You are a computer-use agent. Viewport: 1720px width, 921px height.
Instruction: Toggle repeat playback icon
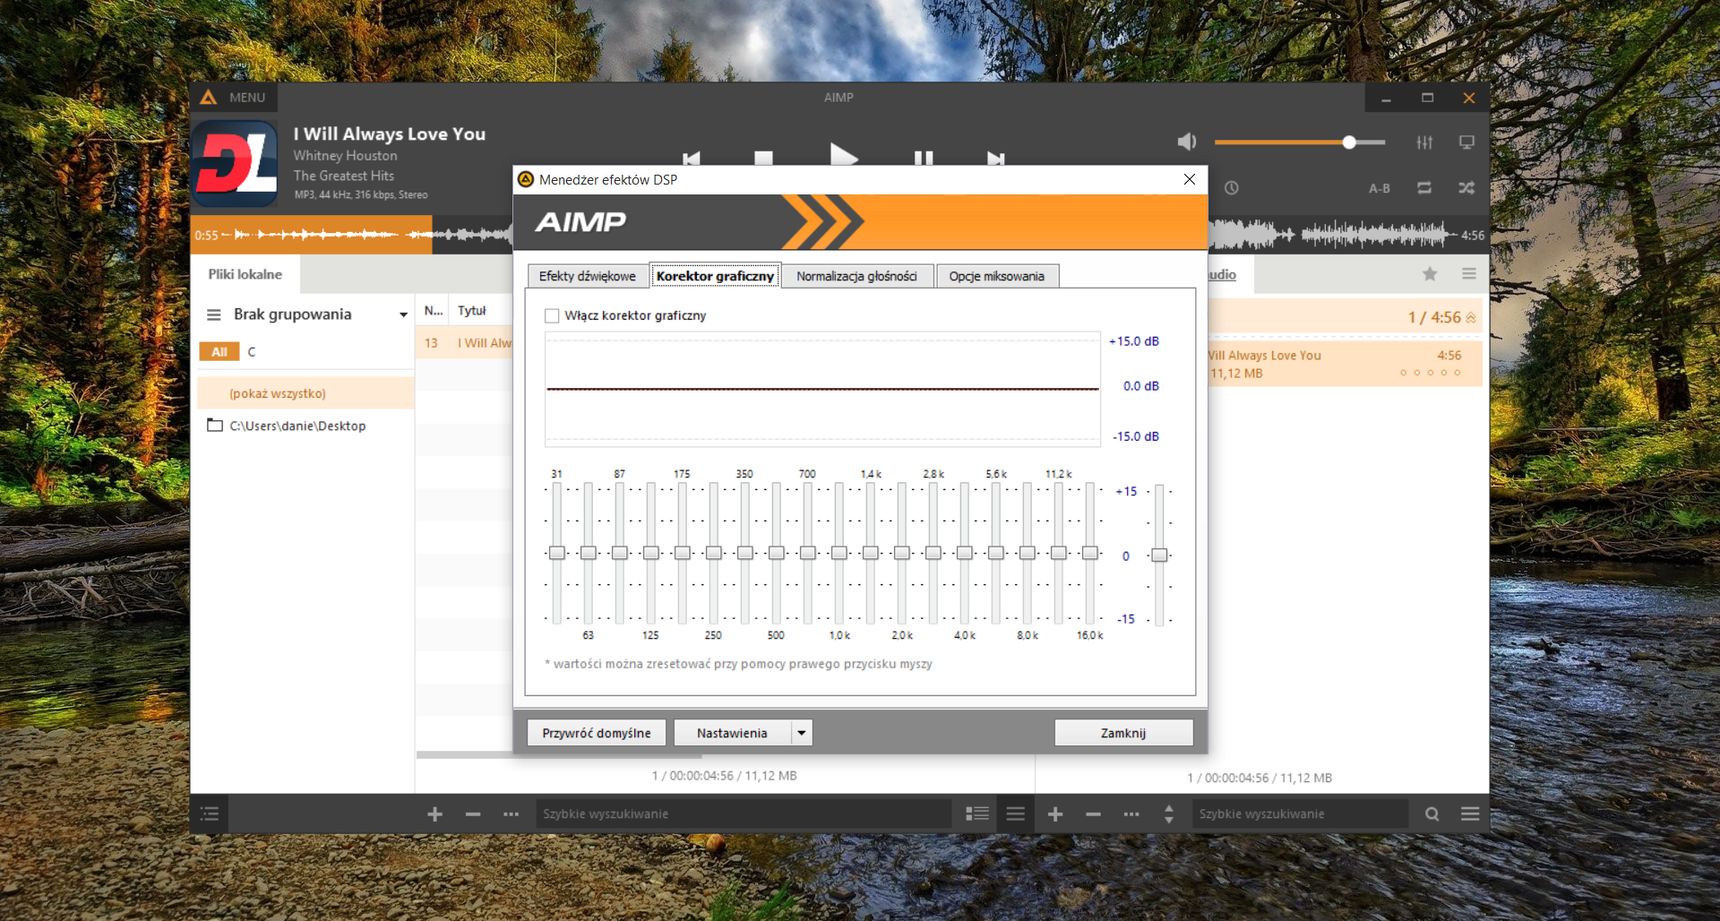[1424, 188]
